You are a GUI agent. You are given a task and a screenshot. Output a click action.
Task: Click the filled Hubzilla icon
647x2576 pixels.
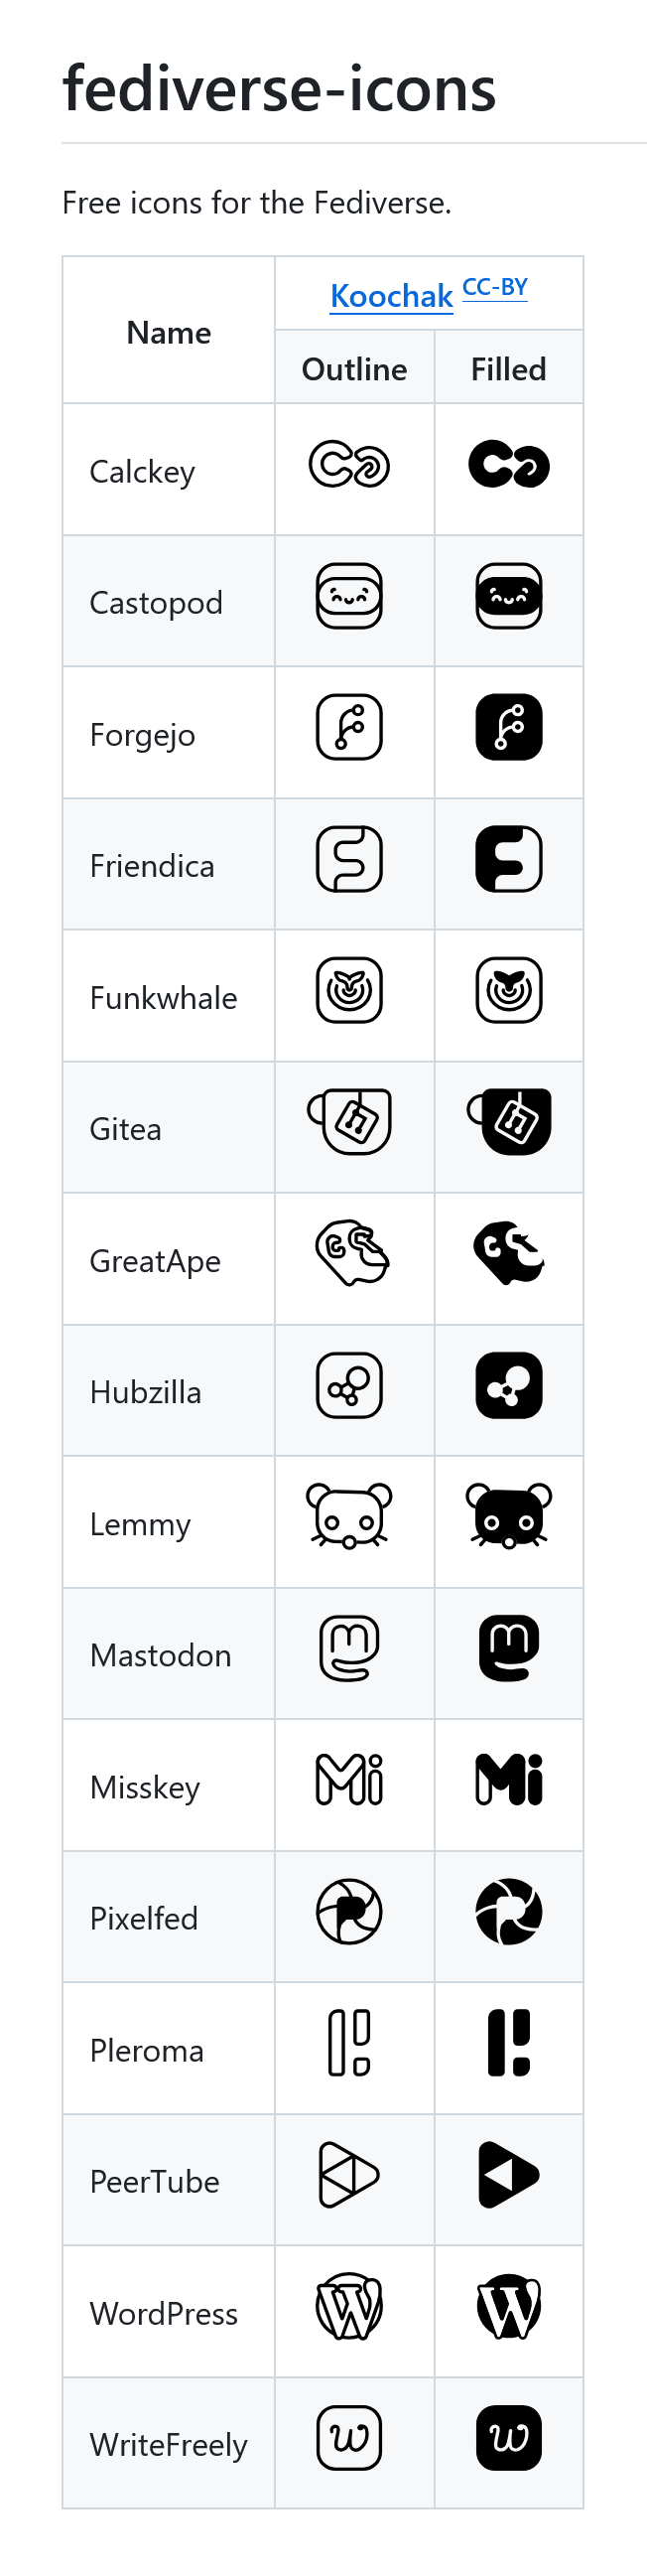(509, 1385)
